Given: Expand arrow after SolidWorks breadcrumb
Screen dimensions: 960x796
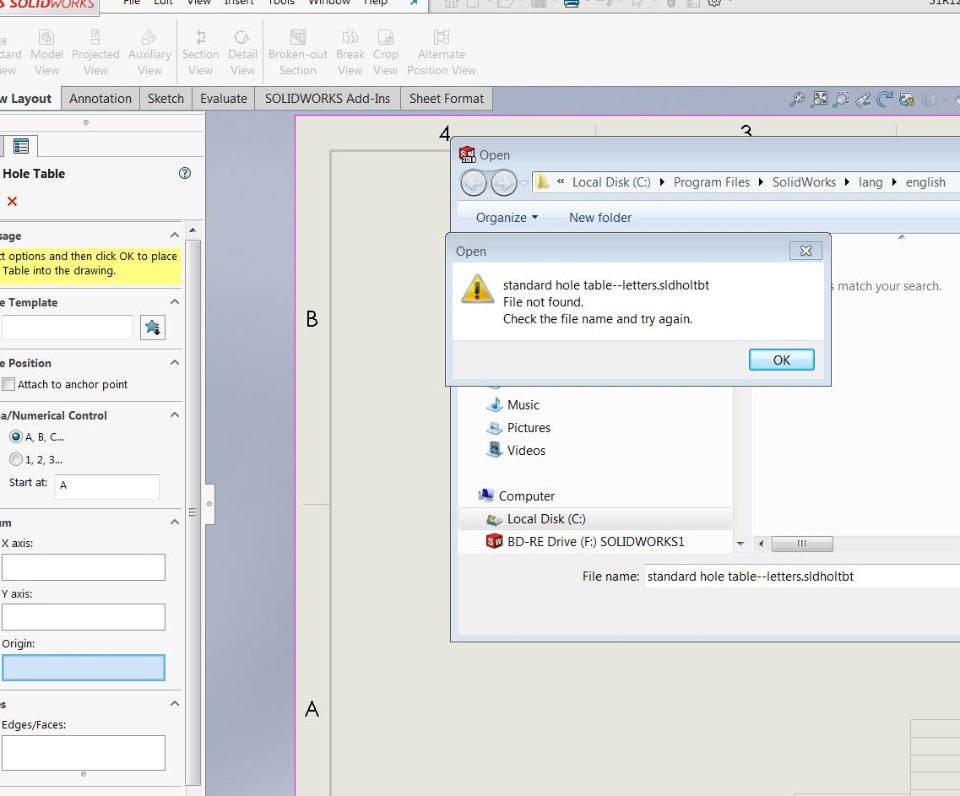Looking at the screenshot, I should click(847, 182).
